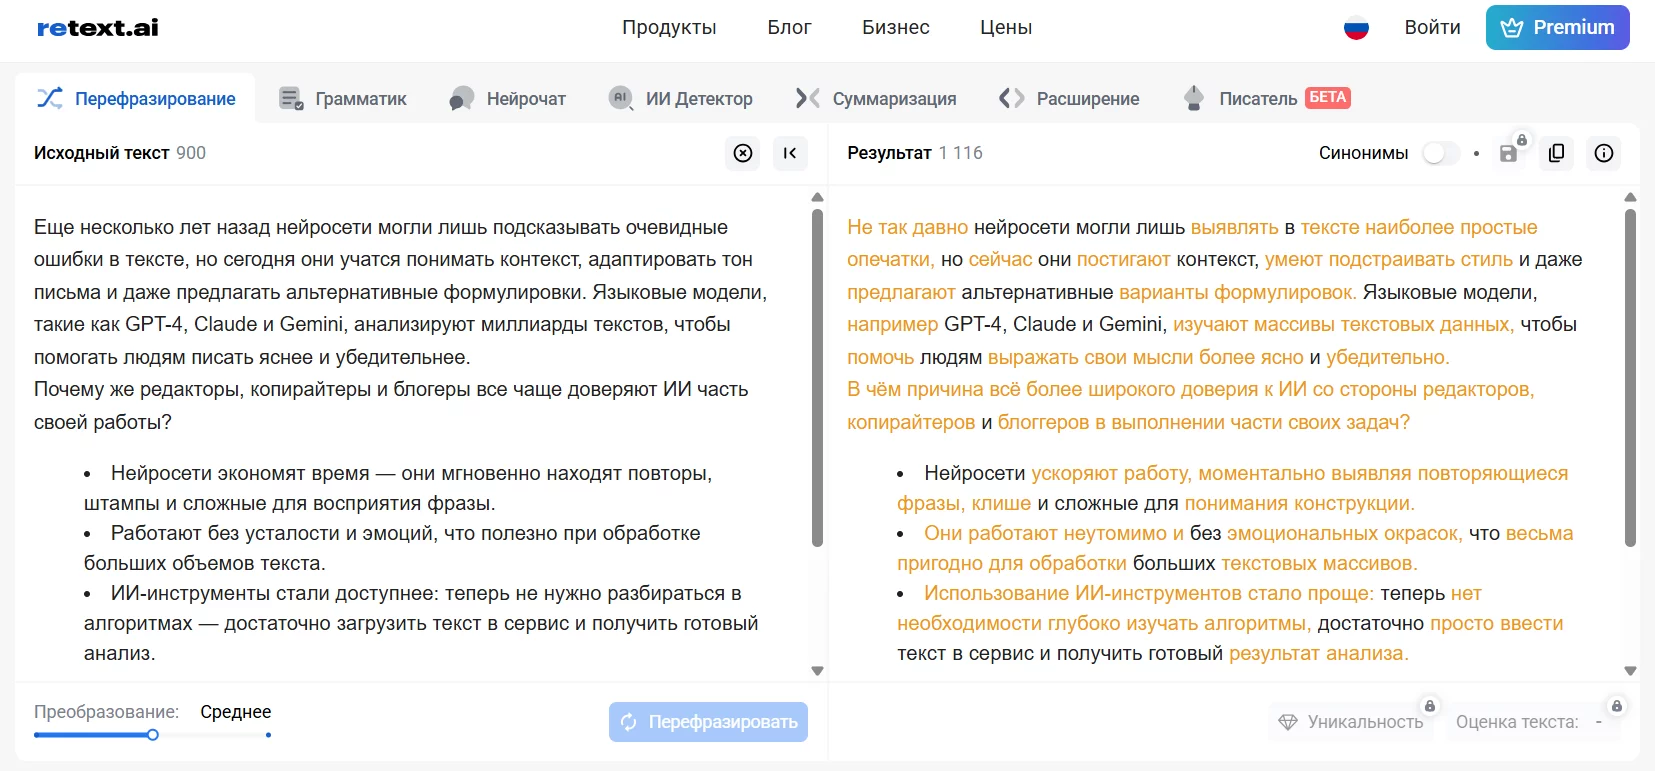Click the Войти login link
The height and width of the screenshot is (771, 1655).
click(x=1432, y=28)
